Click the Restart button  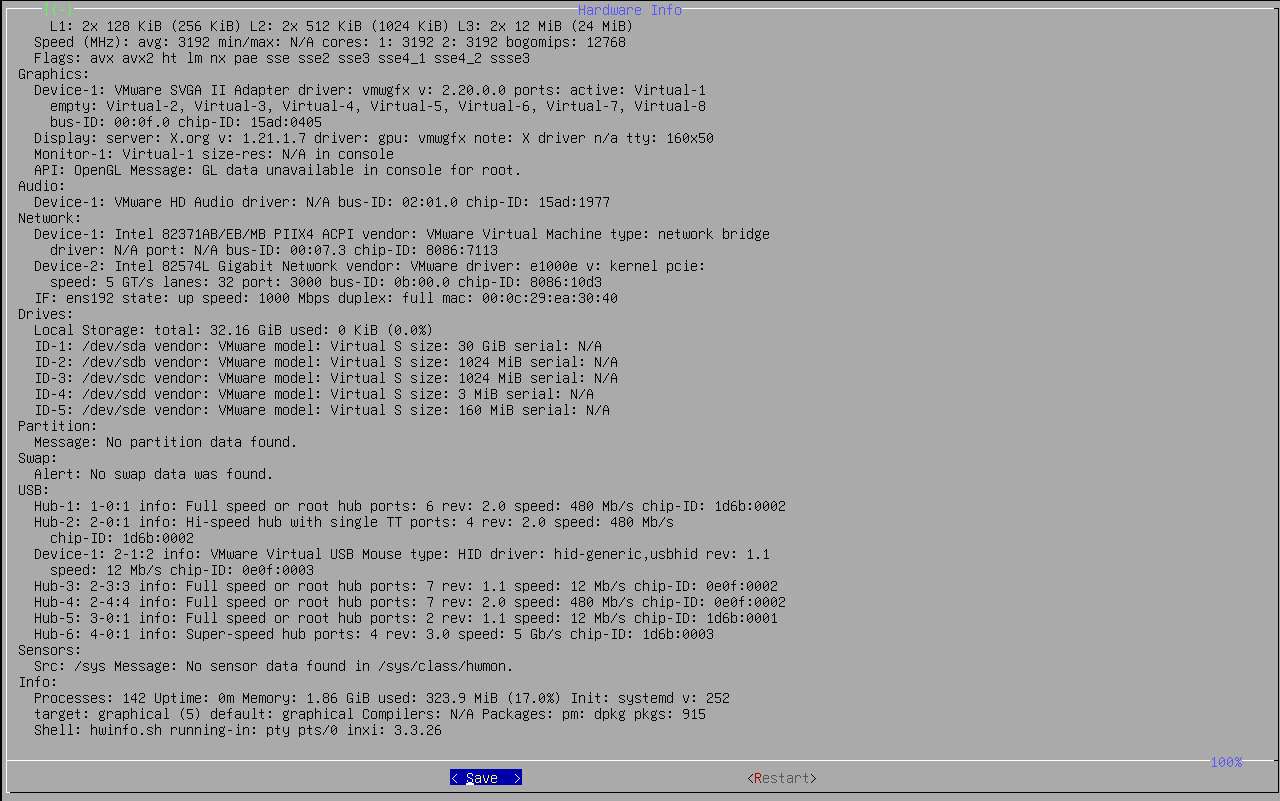(x=781, y=777)
